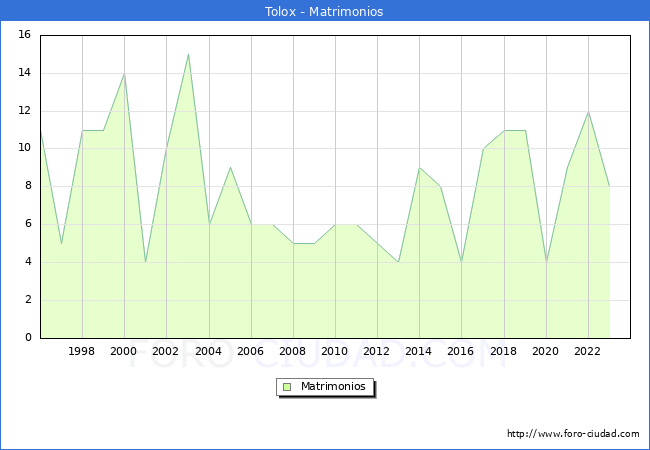Click the Matrimonios legend label
The height and width of the screenshot is (450, 650).
click(333, 386)
